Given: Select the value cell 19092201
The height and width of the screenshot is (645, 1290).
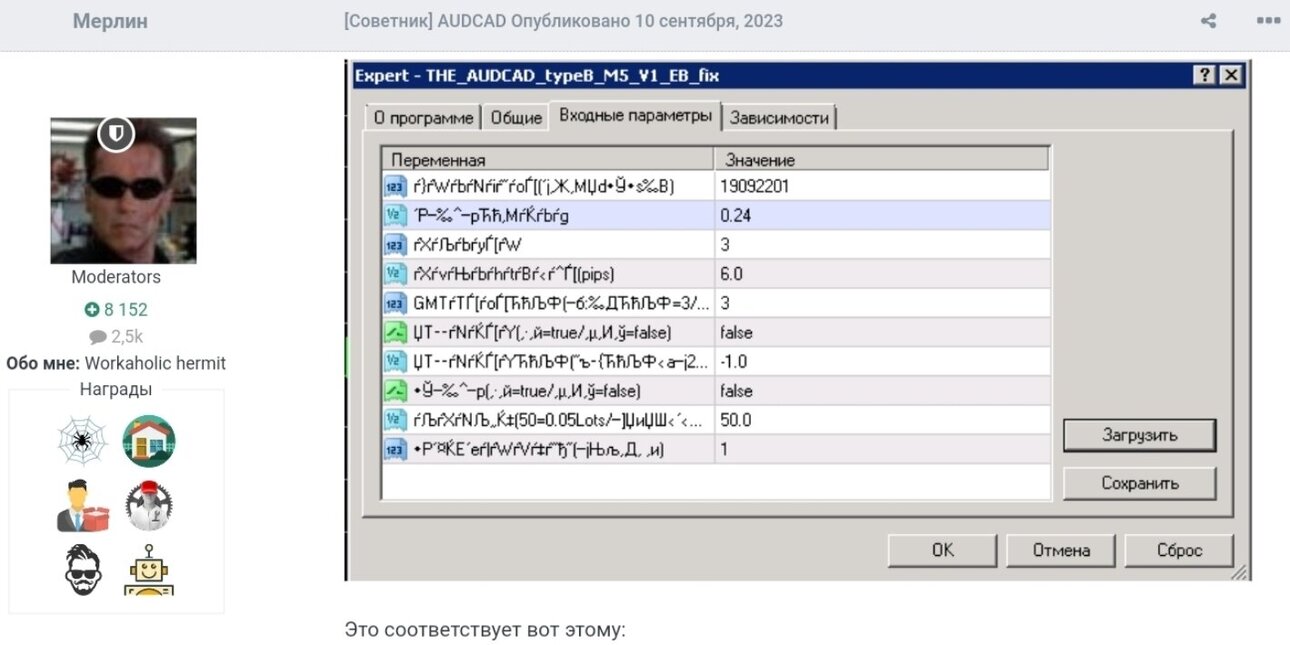Looking at the screenshot, I should [882, 186].
